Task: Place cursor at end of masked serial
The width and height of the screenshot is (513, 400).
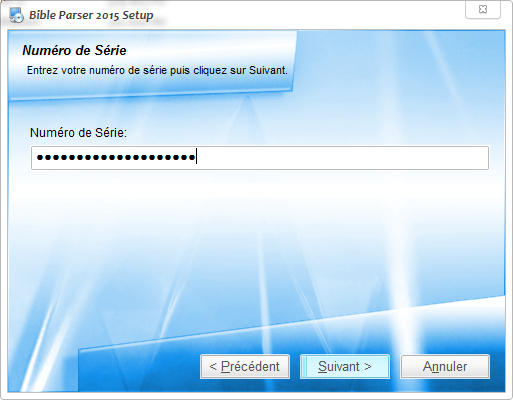Action: [x=196, y=157]
